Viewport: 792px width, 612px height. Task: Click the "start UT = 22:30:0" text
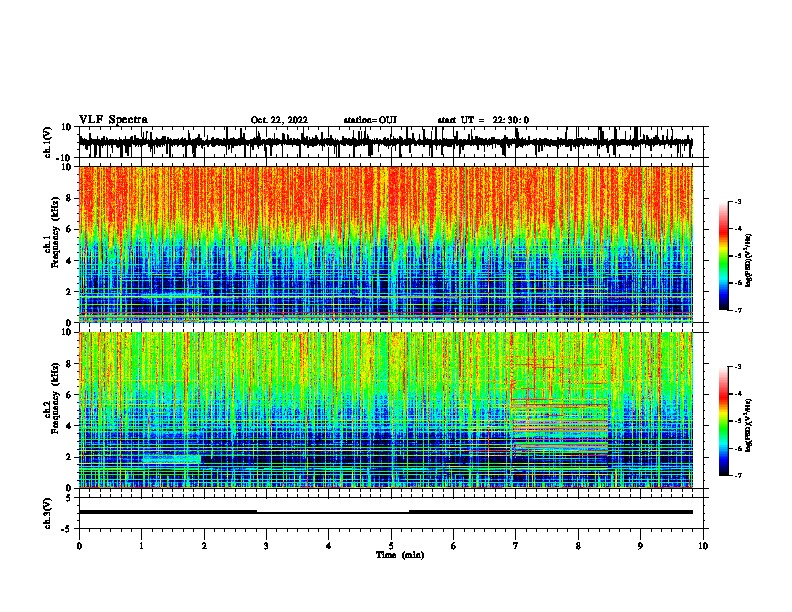(483, 120)
